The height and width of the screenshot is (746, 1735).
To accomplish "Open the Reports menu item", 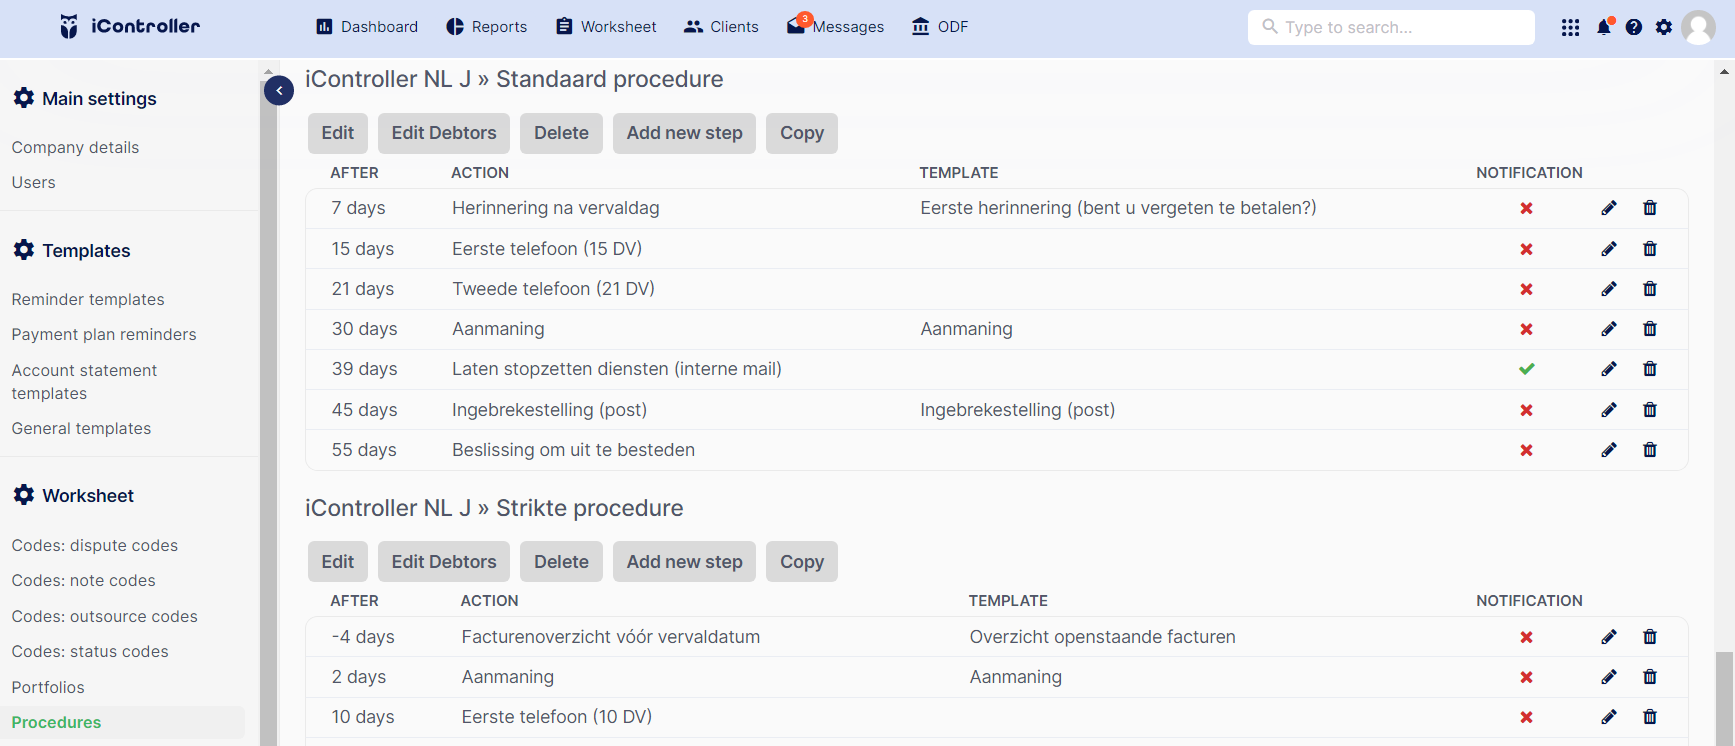I will (x=486, y=27).
